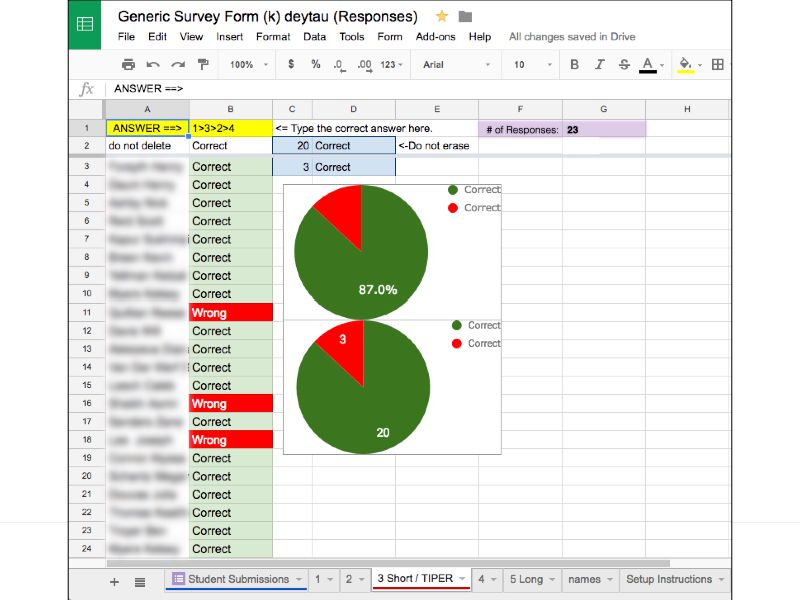Screen dimensions: 800x600
Task: Open the move to folder icon
Action: point(465,17)
